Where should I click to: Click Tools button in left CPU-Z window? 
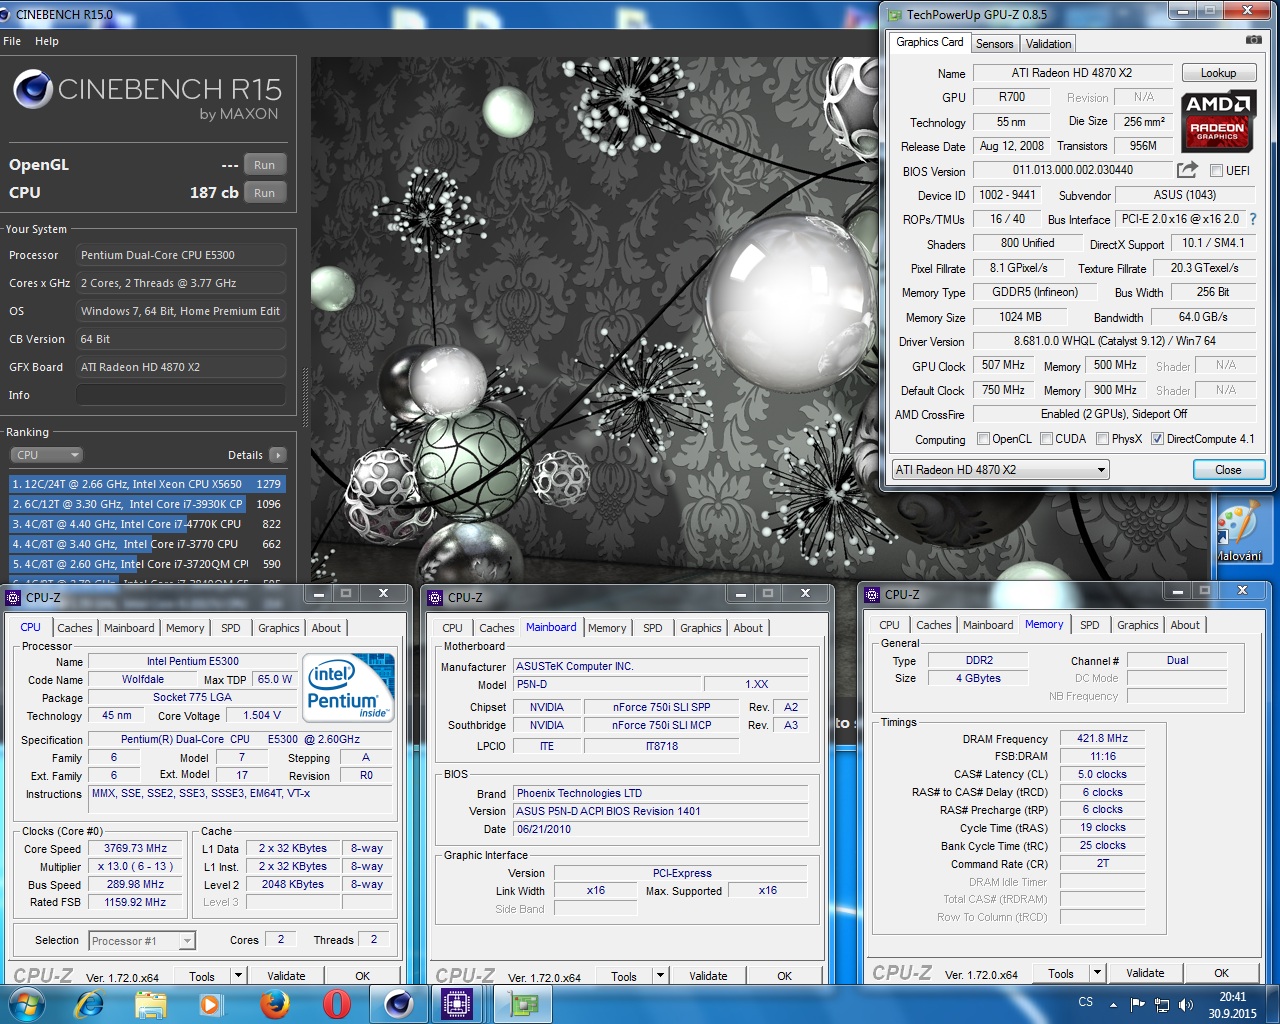pyautogui.click(x=202, y=976)
